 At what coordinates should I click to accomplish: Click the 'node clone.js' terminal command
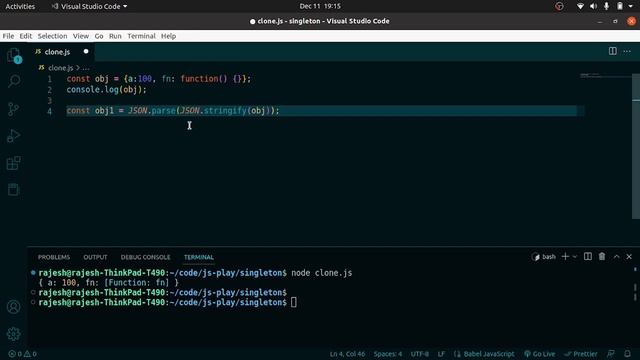tap(322, 273)
